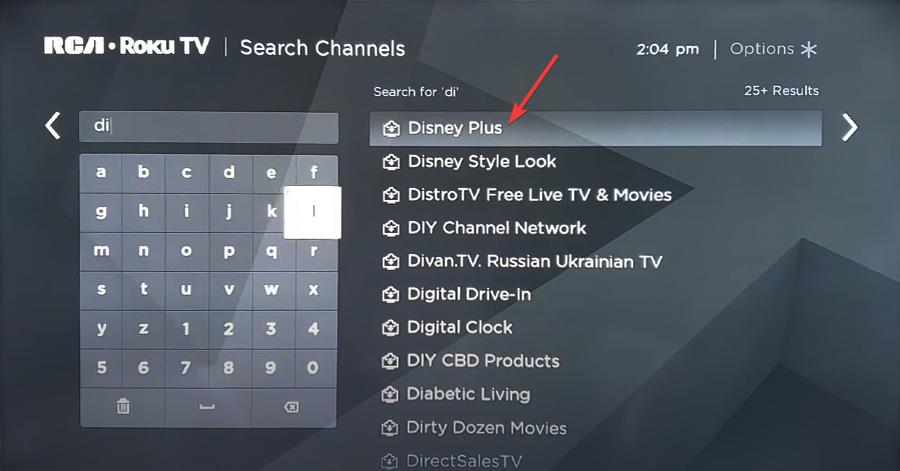Tap the letter 's' key

[101, 290]
